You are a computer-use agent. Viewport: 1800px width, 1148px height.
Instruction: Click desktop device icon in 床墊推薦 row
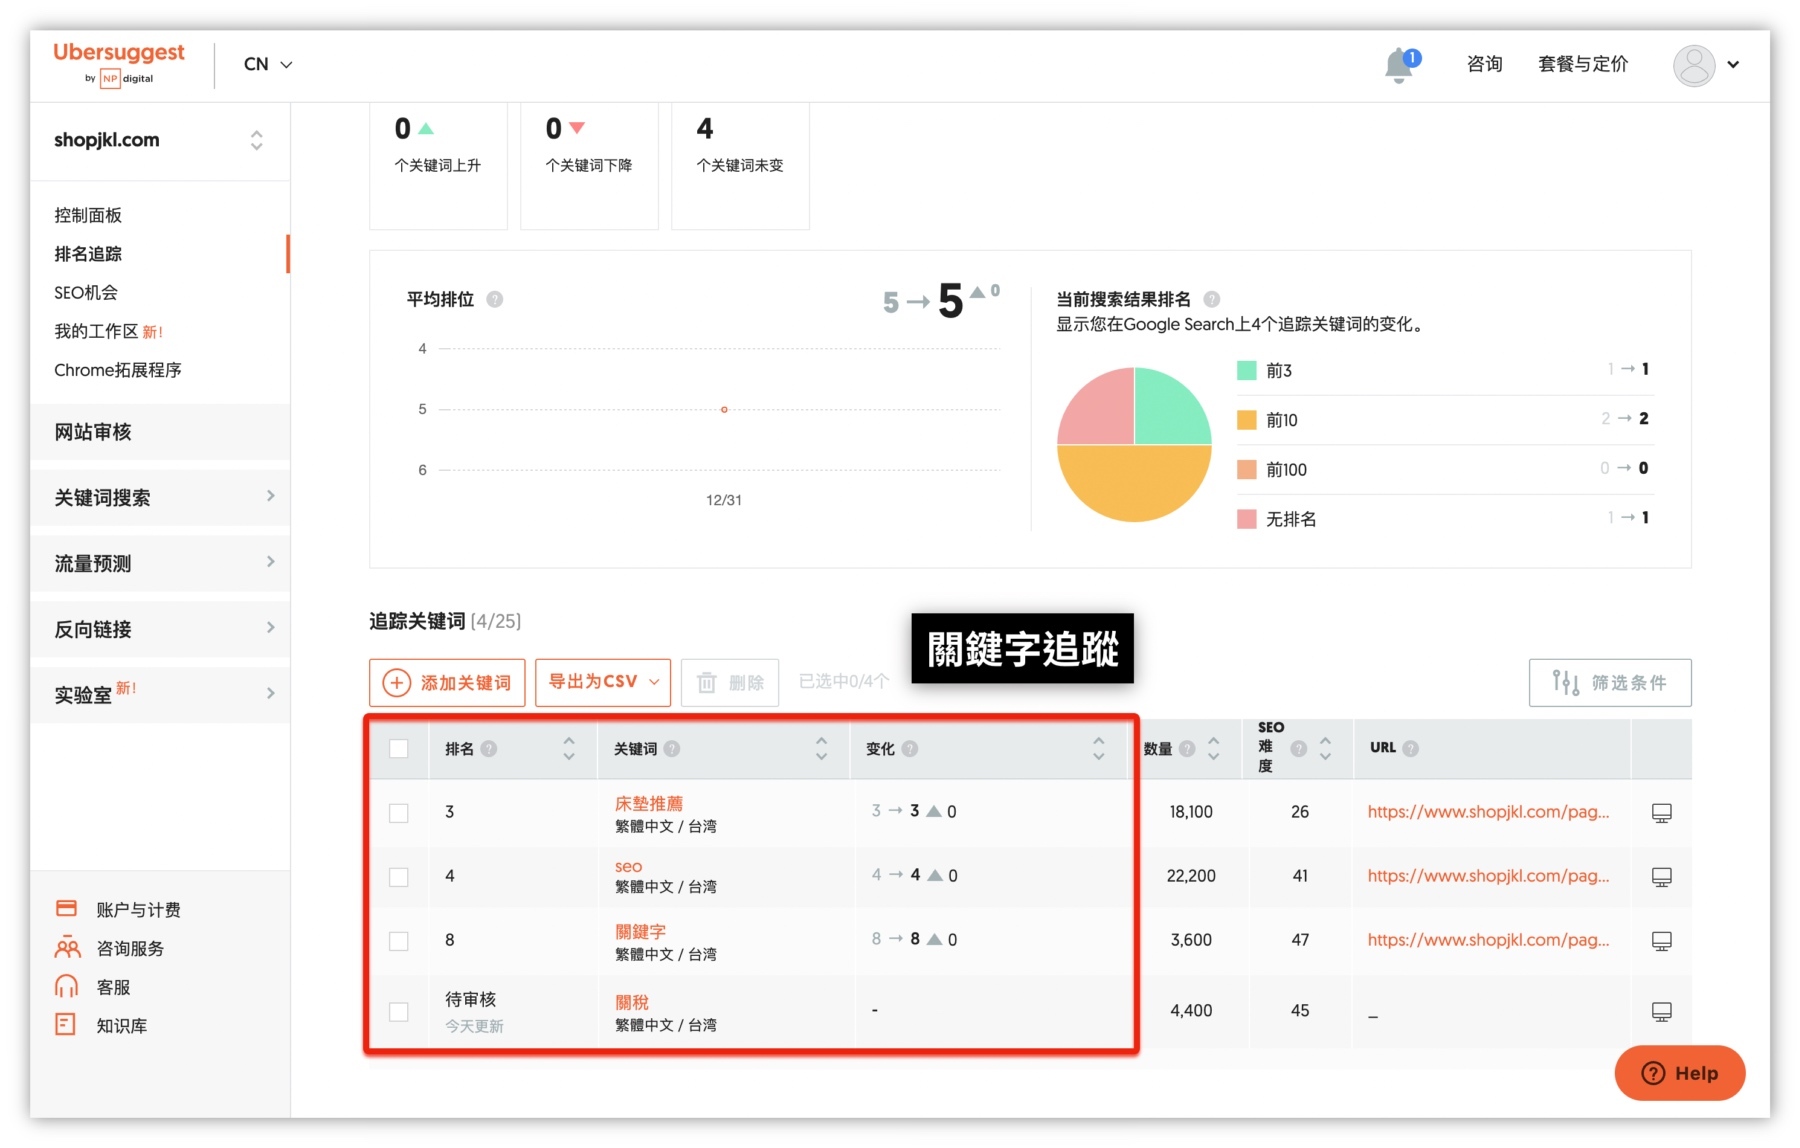1661,813
